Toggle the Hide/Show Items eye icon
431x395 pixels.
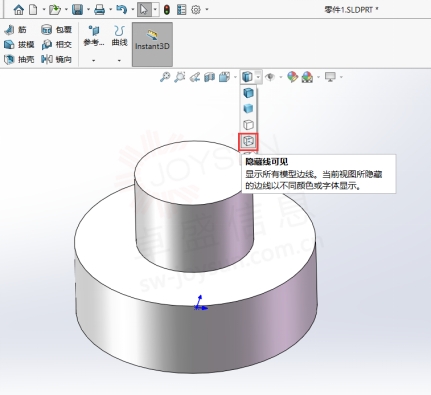coord(270,77)
